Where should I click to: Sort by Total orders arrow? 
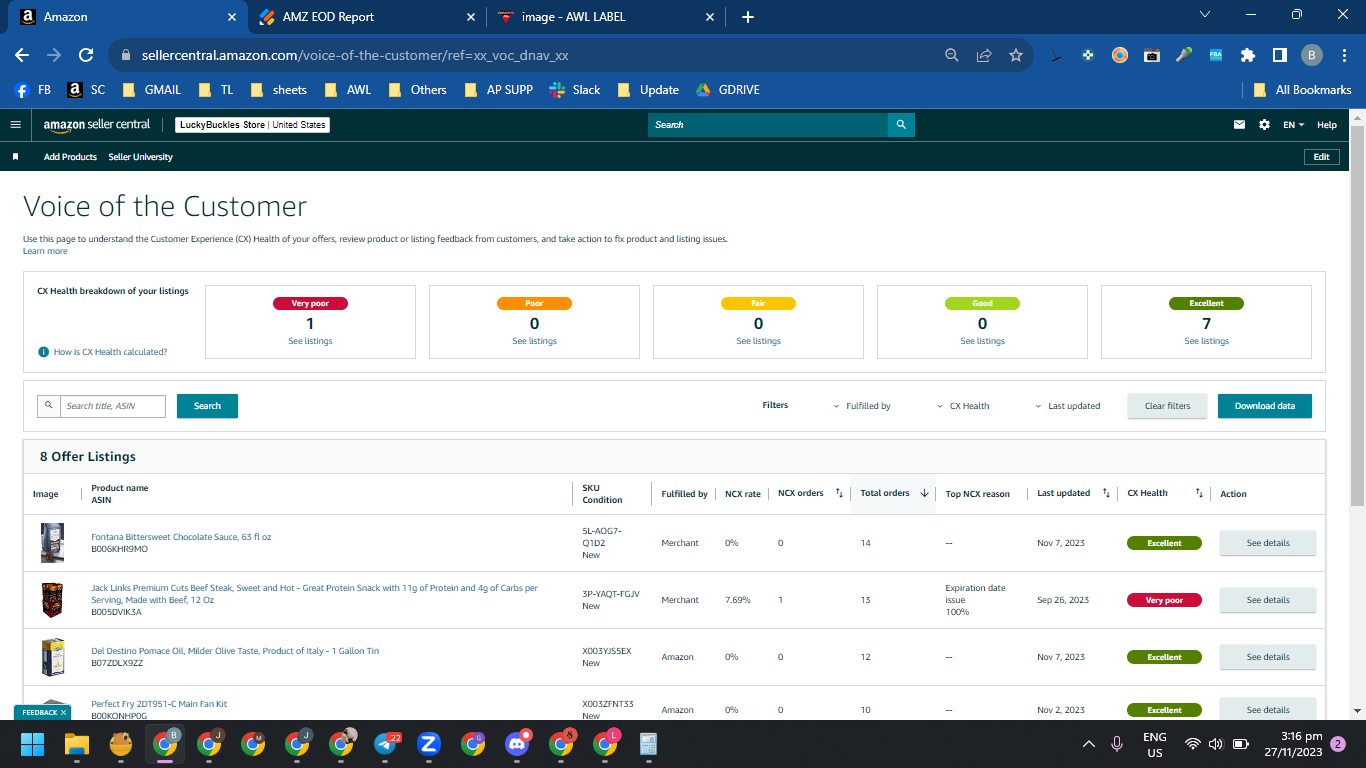(925, 493)
